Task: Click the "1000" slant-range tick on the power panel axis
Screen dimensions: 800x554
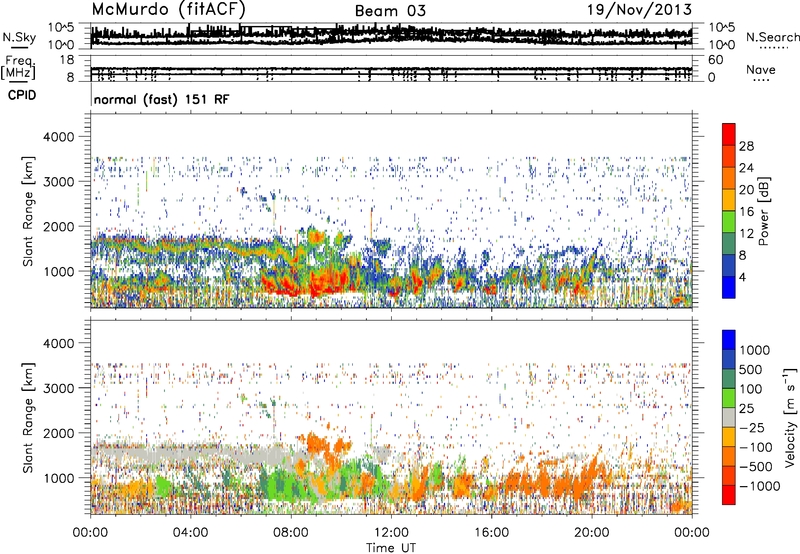Action: (59, 271)
